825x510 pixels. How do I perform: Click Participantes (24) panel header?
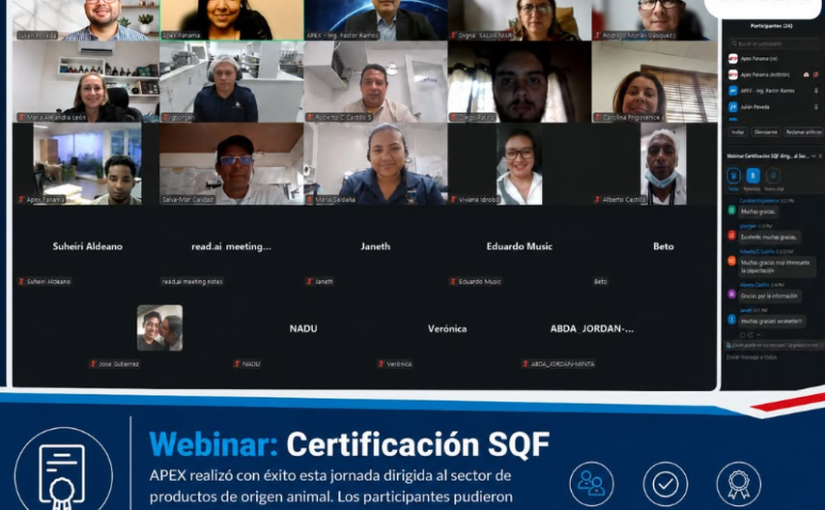pyautogui.click(x=771, y=26)
